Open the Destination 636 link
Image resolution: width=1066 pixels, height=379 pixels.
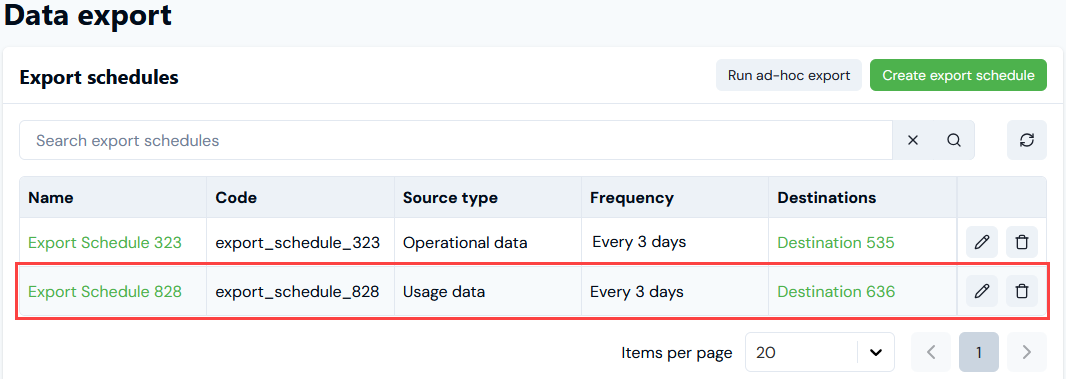836,291
